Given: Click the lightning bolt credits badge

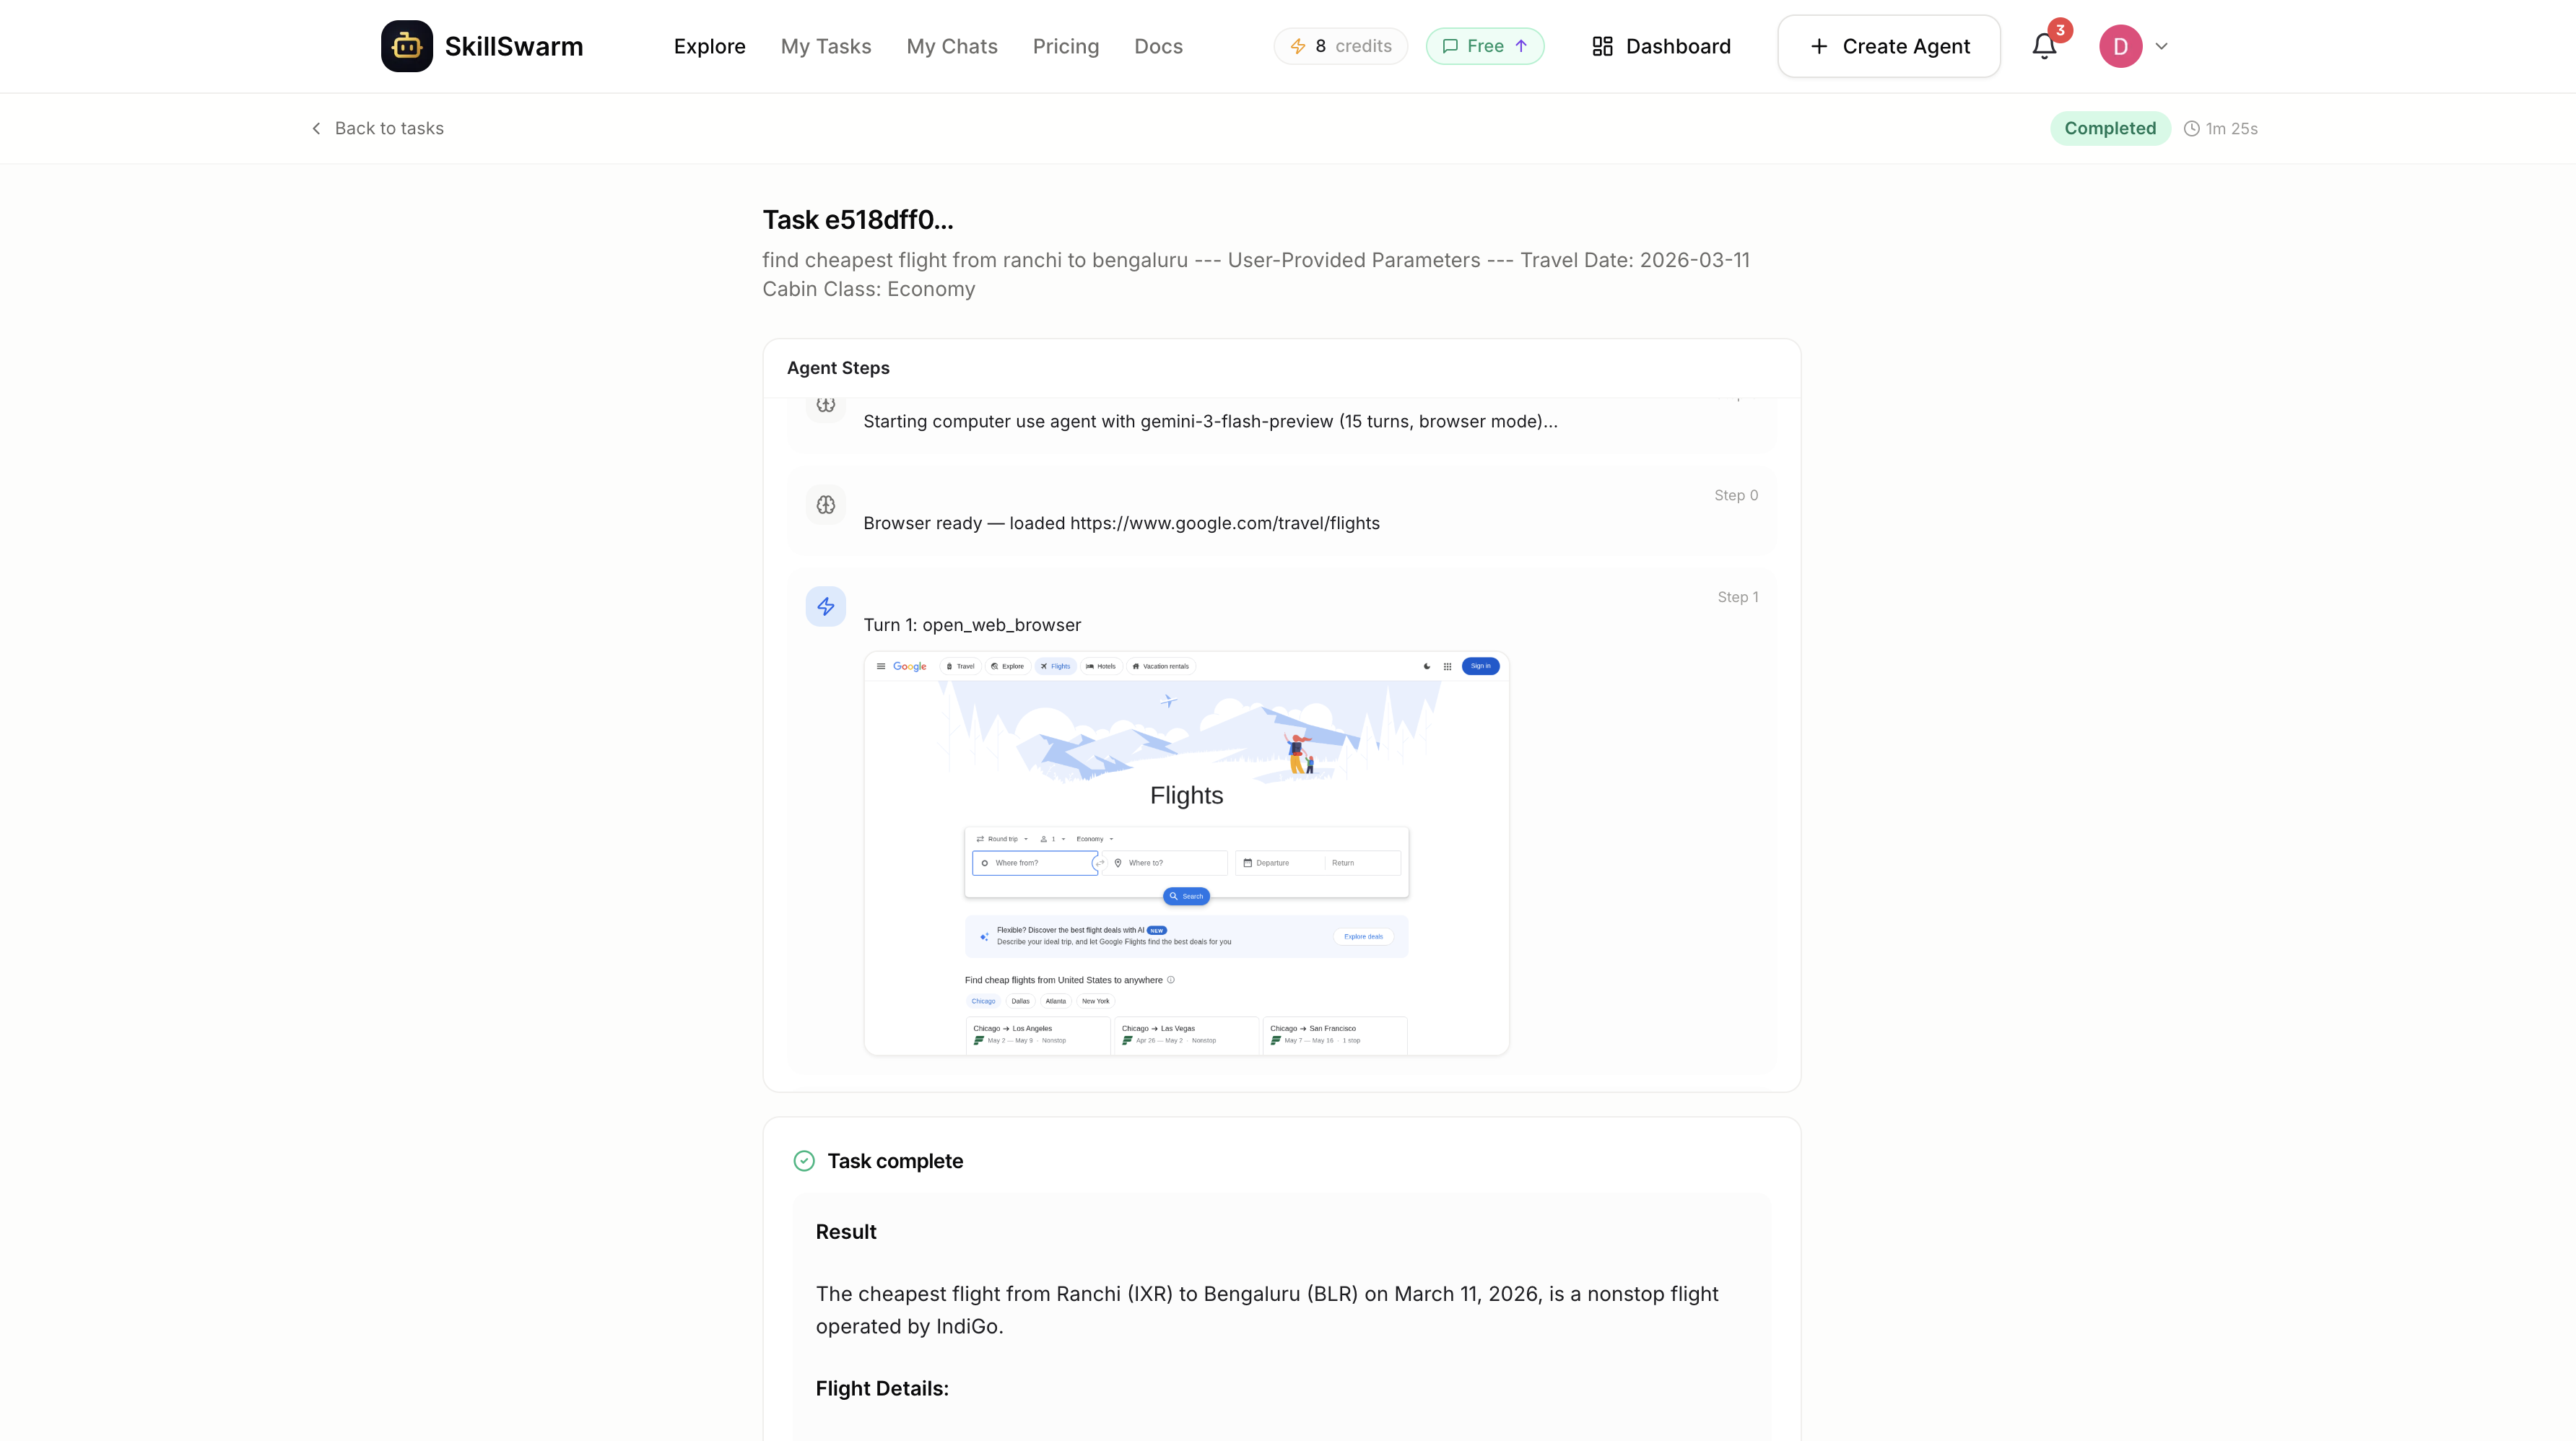Looking at the screenshot, I should point(1340,46).
